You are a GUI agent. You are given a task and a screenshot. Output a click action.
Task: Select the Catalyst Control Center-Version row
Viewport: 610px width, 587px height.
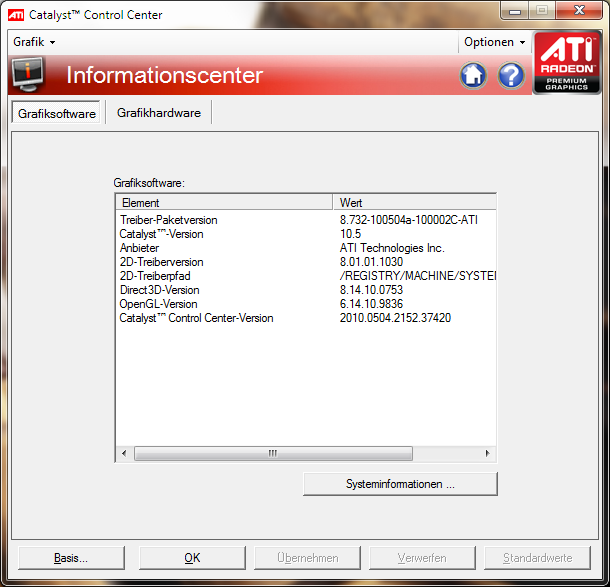click(306, 318)
